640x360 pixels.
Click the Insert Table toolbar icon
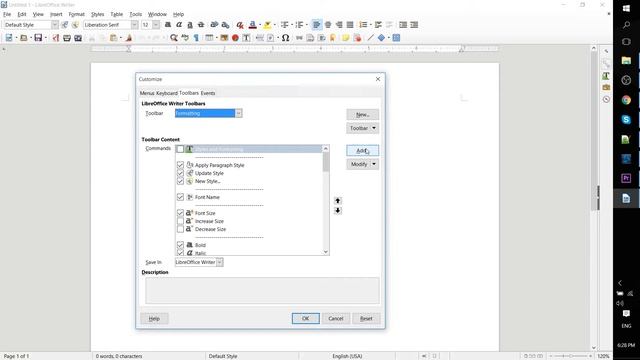click(209, 38)
